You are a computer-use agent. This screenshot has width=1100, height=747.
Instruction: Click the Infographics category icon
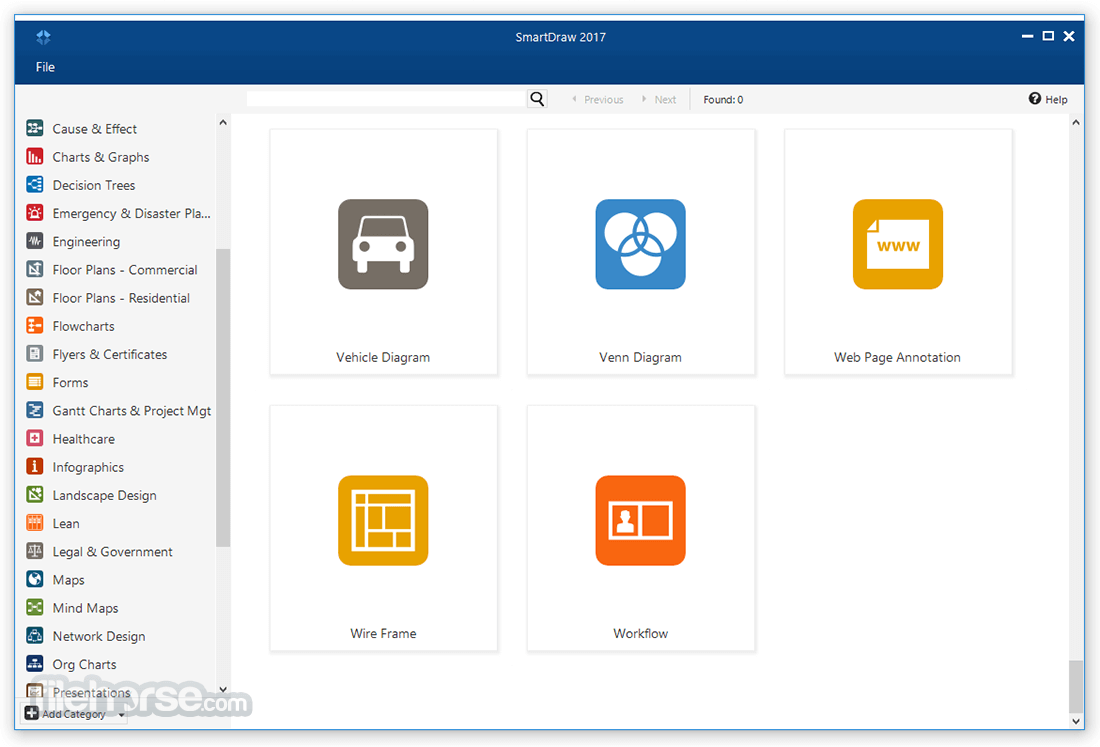(x=34, y=466)
